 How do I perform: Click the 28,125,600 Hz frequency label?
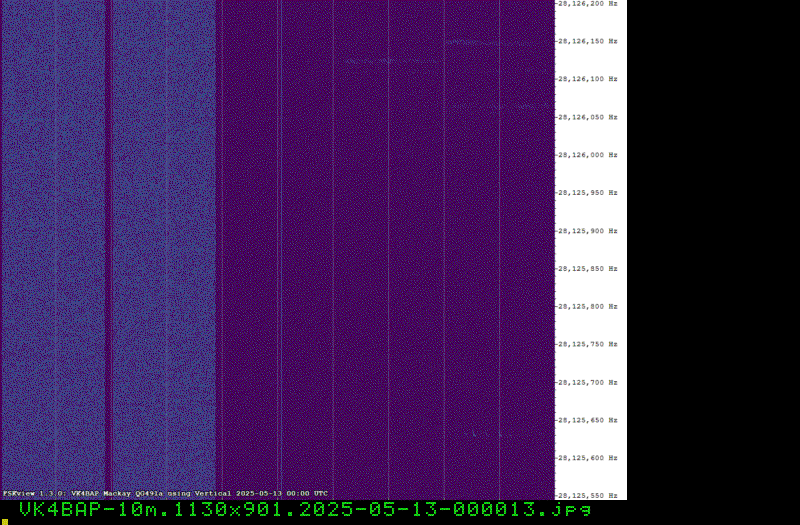coord(588,458)
